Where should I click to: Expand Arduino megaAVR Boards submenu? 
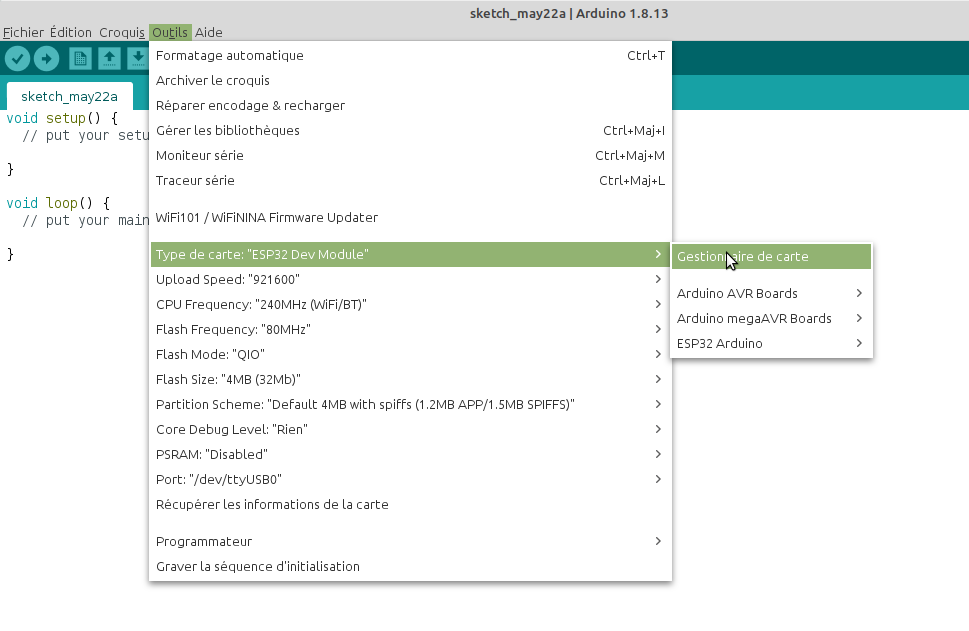771,319
